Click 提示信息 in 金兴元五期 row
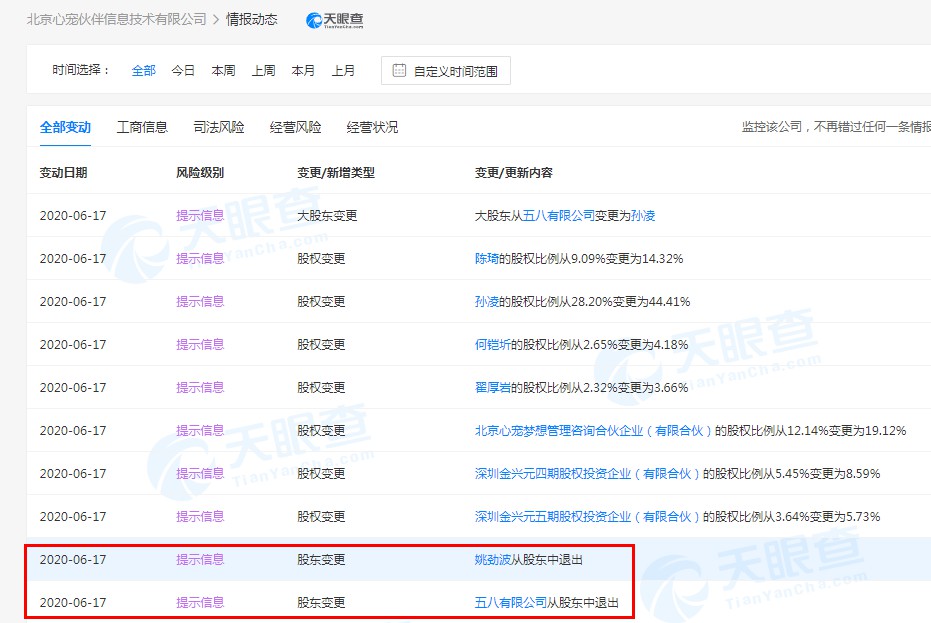Screen dimensions: 931x623 tap(200, 517)
